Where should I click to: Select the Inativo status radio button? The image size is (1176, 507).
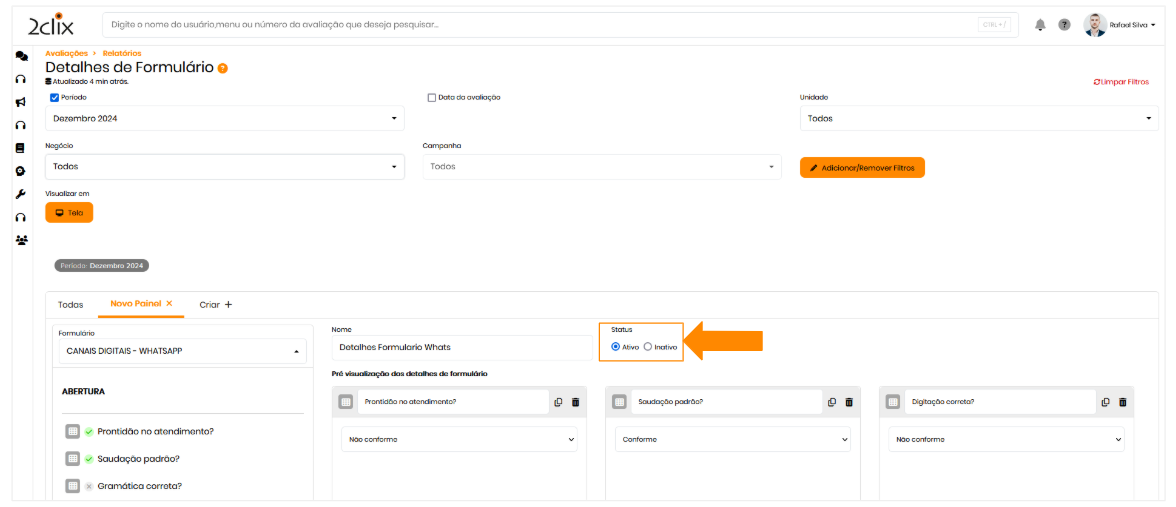(648, 347)
